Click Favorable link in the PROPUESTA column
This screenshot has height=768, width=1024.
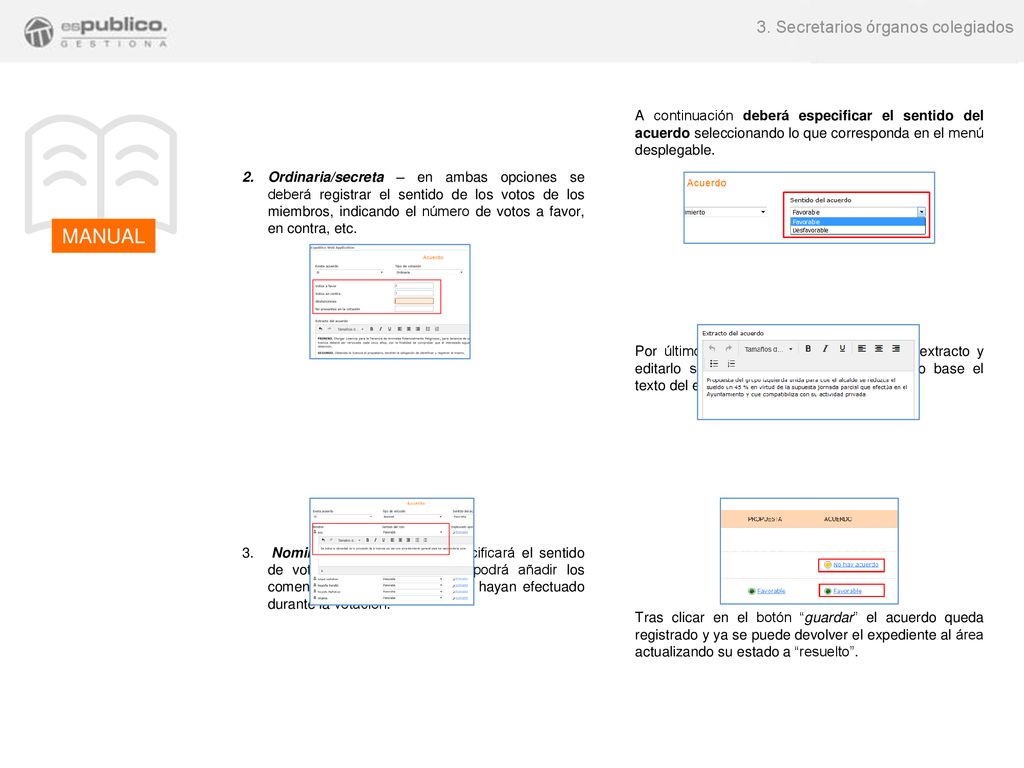(x=771, y=591)
